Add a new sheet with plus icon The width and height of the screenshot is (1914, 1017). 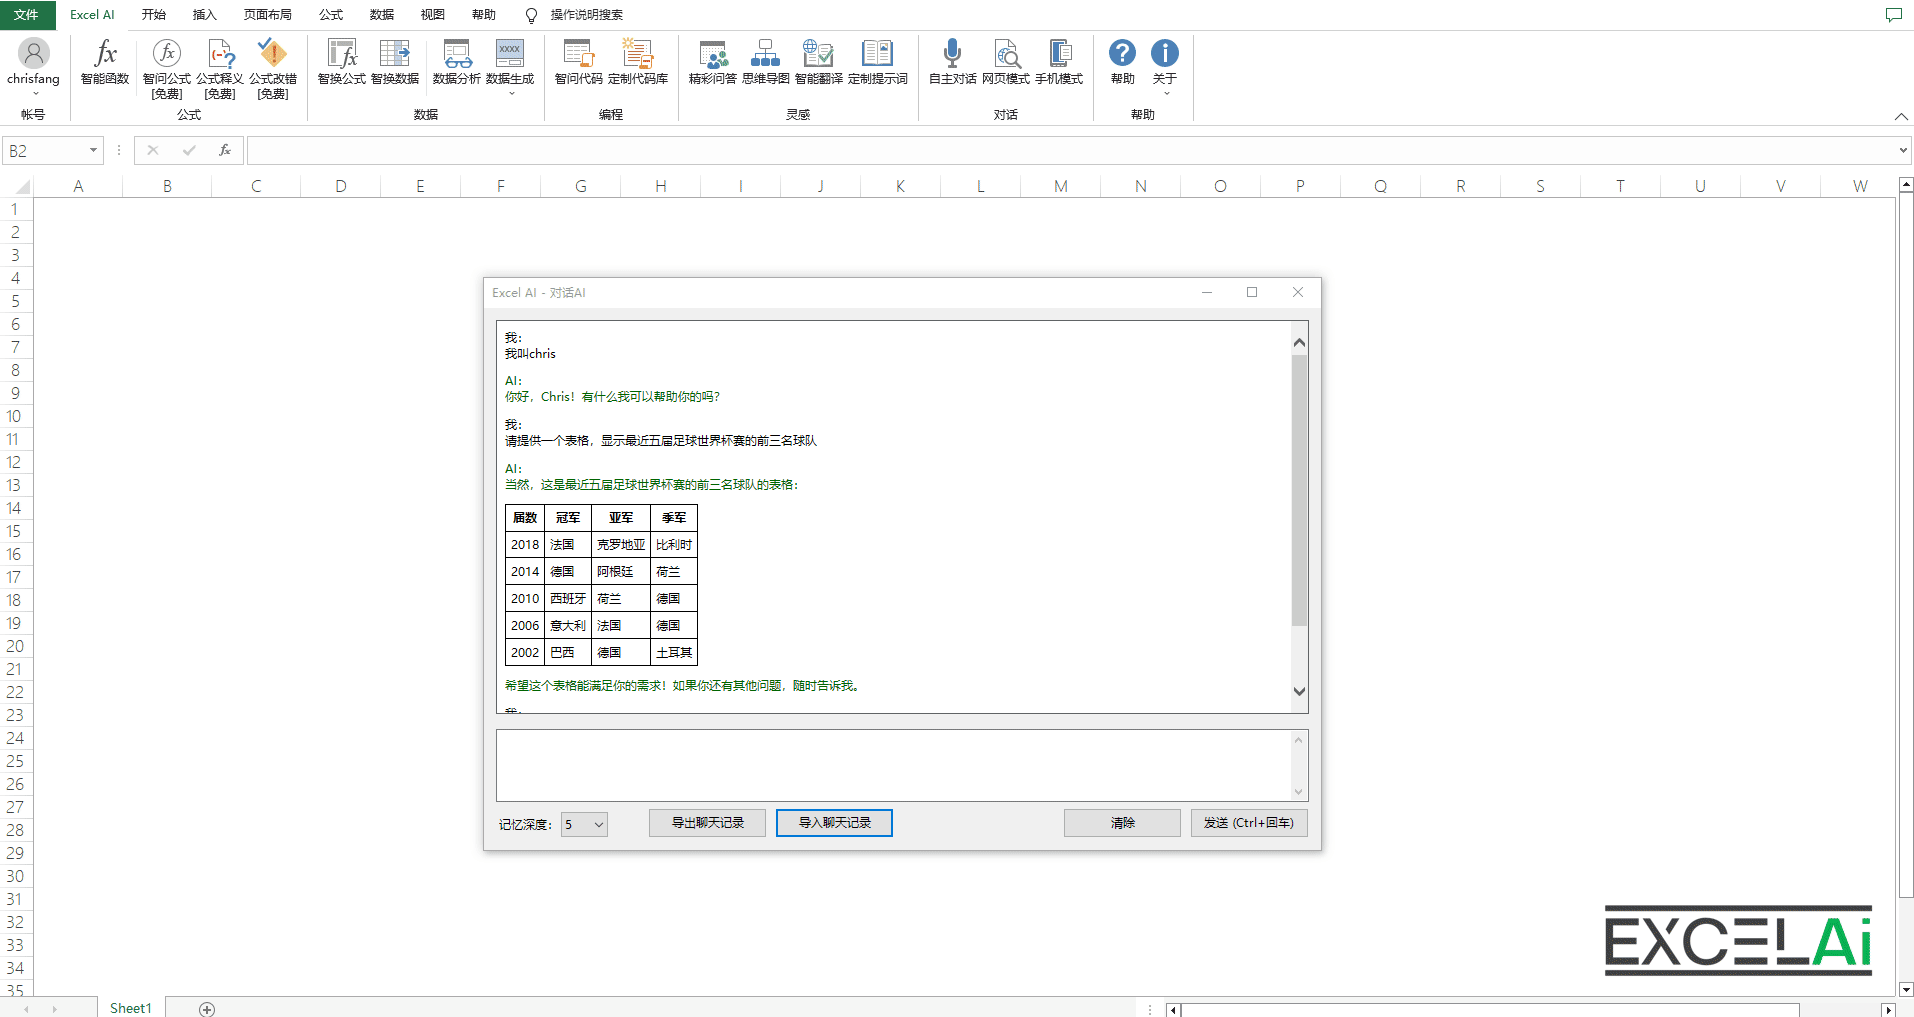(x=207, y=1009)
